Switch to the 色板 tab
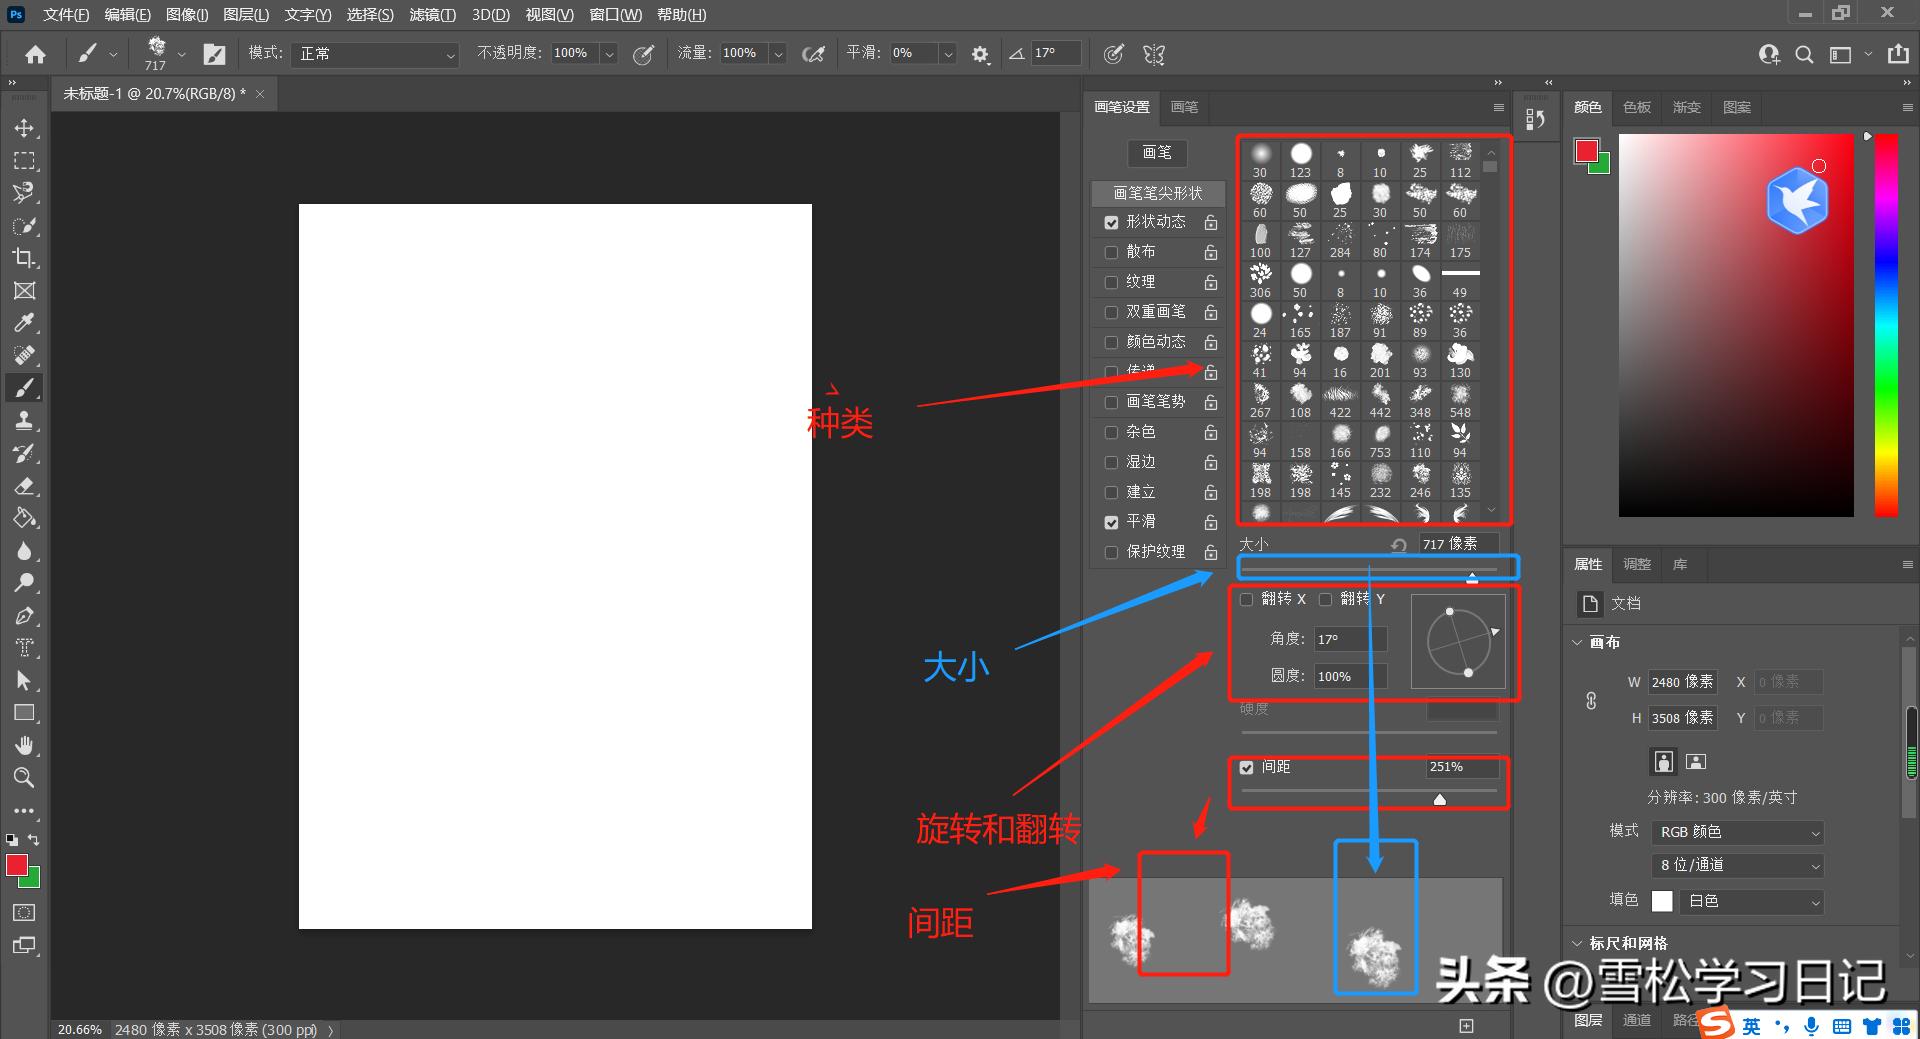 click(x=1636, y=107)
